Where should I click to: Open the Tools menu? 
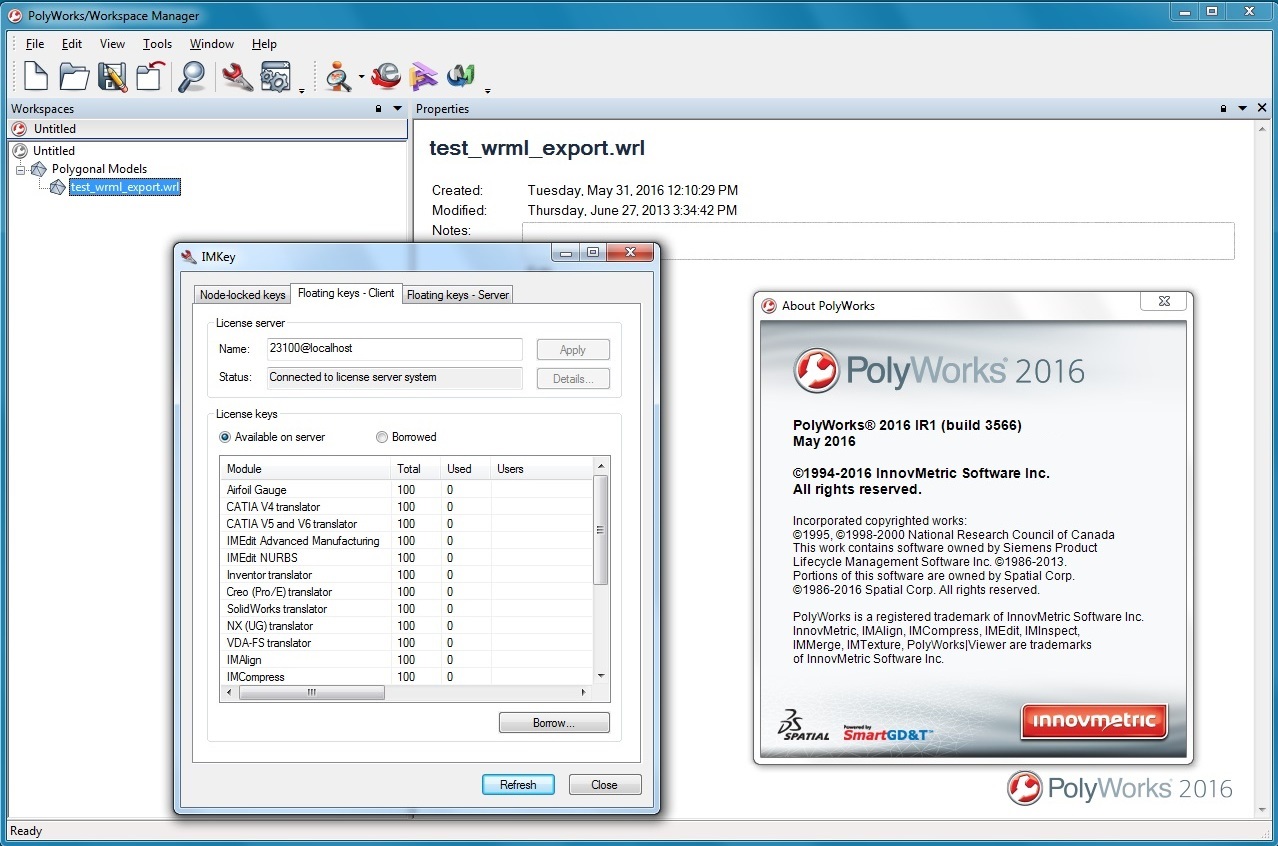click(158, 44)
